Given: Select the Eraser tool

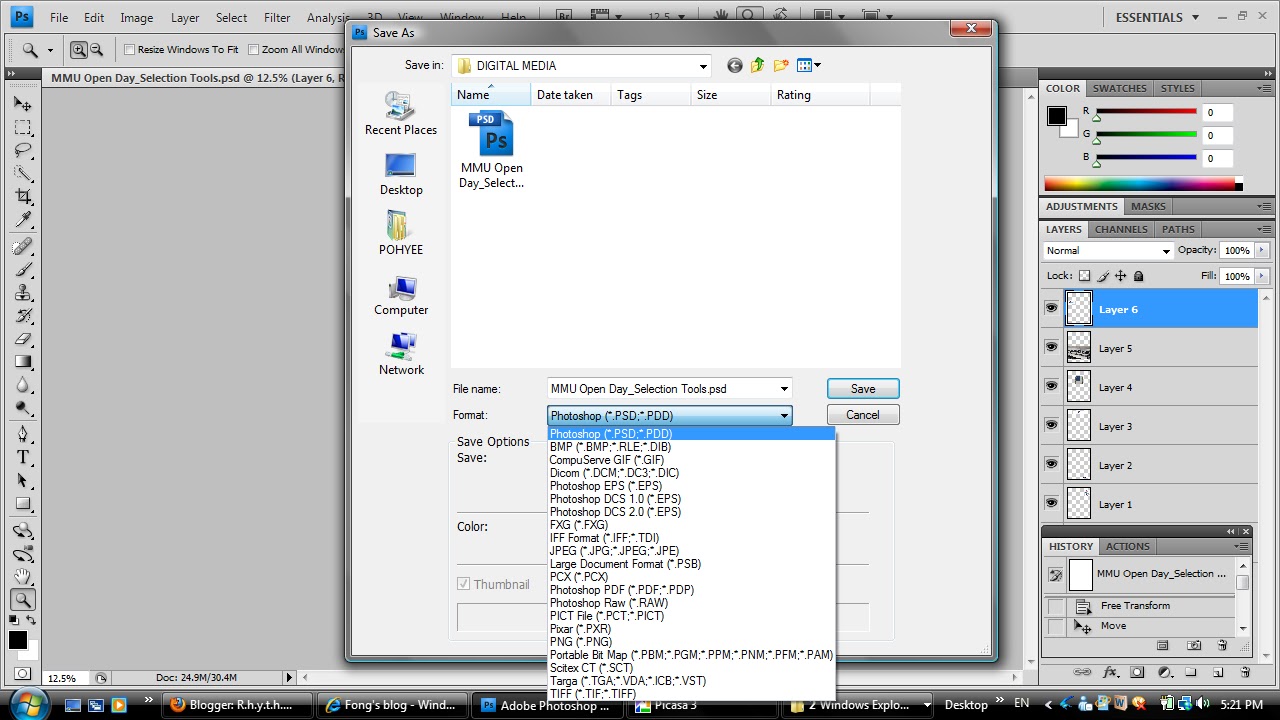Looking at the screenshot, I should (23, 339).
